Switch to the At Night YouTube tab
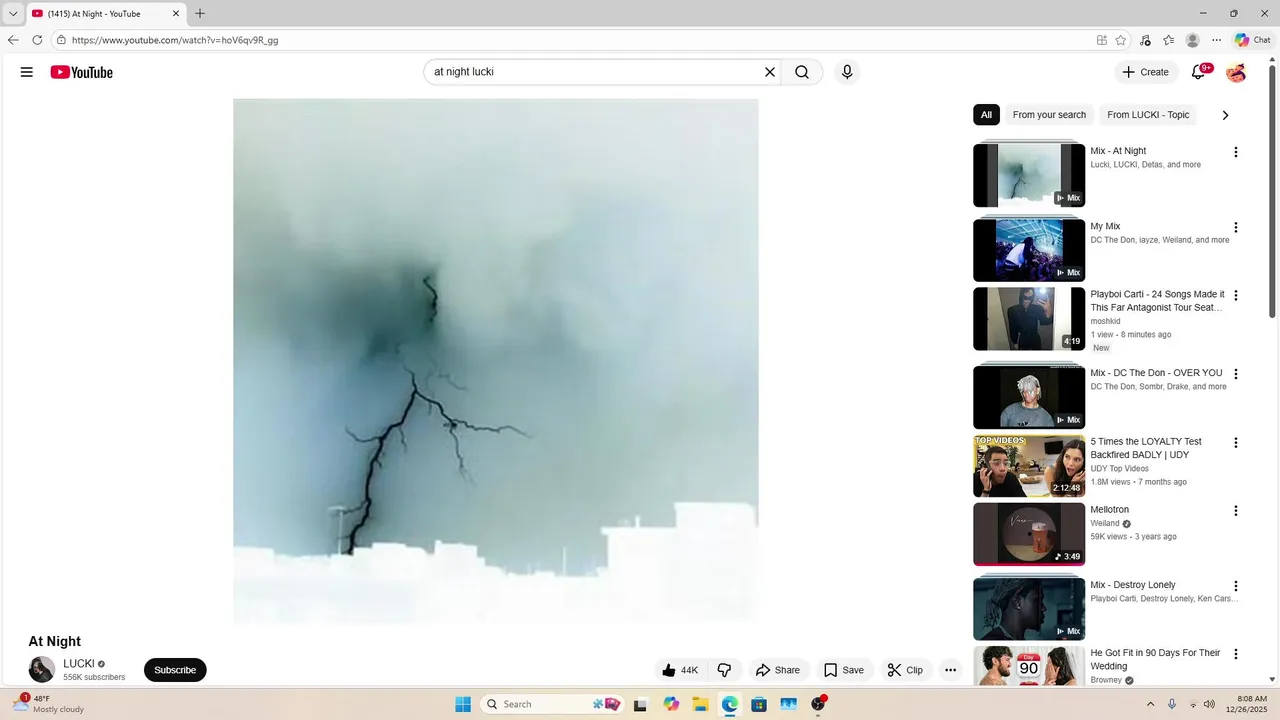Viewport: 1280px width, 720px height. click(x=105, y=14)
